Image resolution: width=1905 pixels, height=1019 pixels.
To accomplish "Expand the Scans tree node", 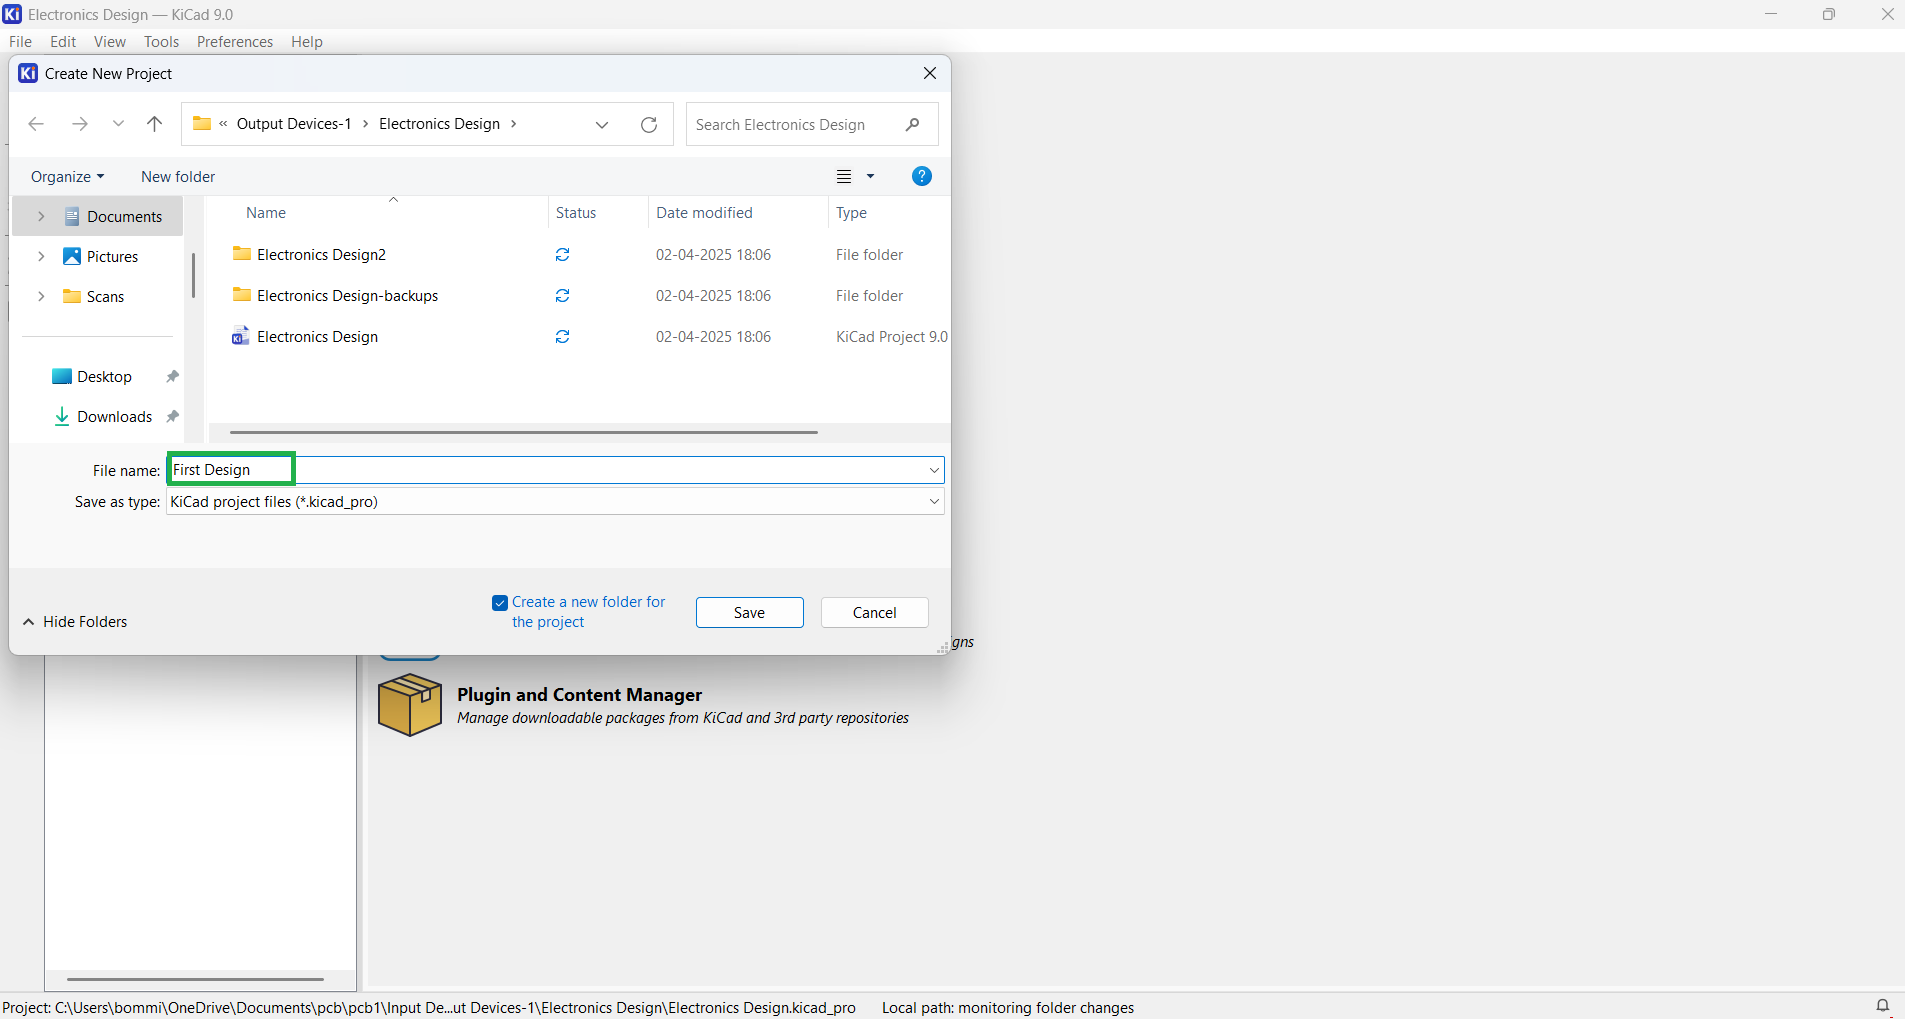I will click(x=41, y=296).
